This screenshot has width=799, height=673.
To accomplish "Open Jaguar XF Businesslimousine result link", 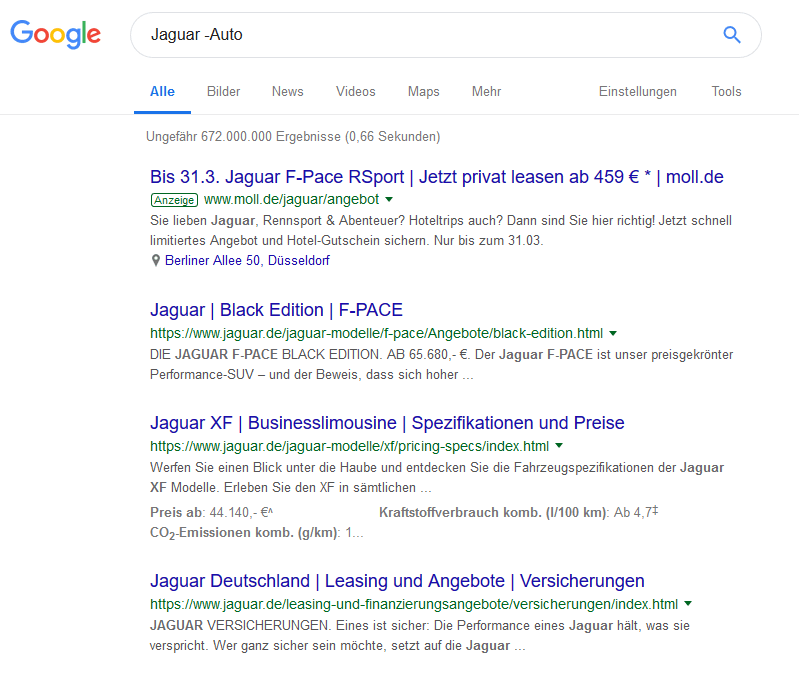I will point(387,423).
